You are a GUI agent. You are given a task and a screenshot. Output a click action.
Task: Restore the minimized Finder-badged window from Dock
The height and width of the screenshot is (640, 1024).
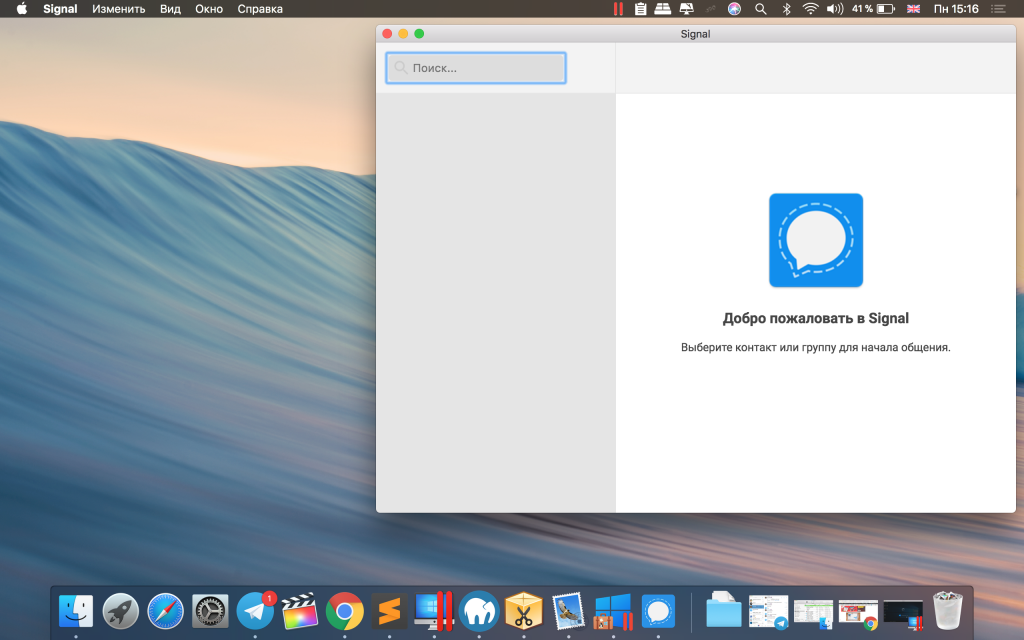[813, 613]
